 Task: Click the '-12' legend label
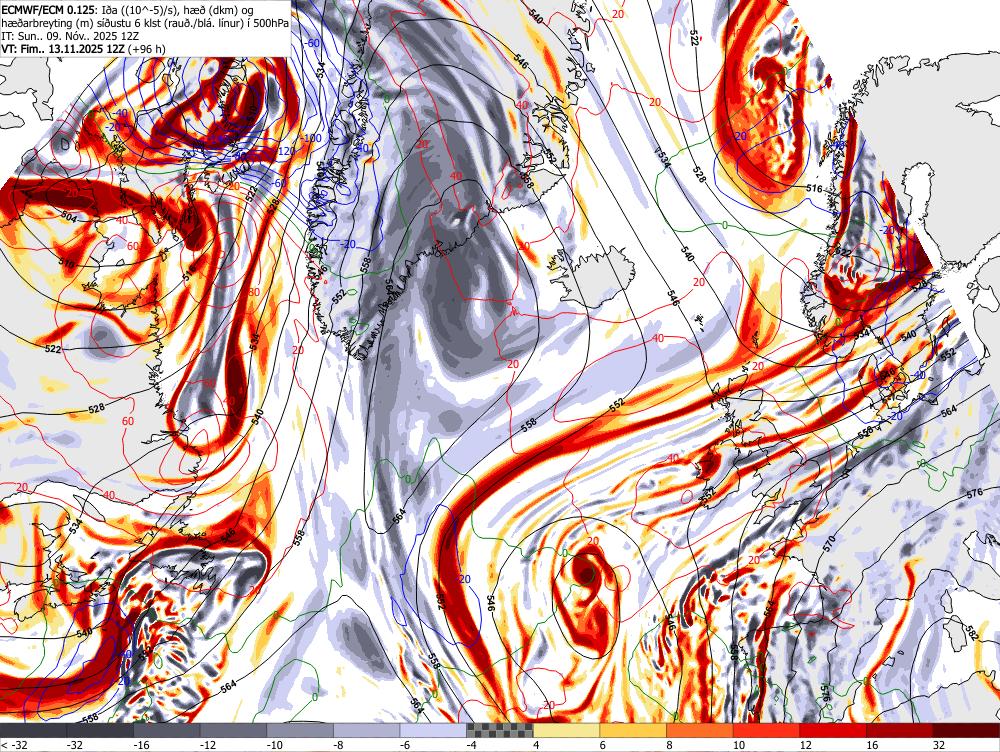208,745
